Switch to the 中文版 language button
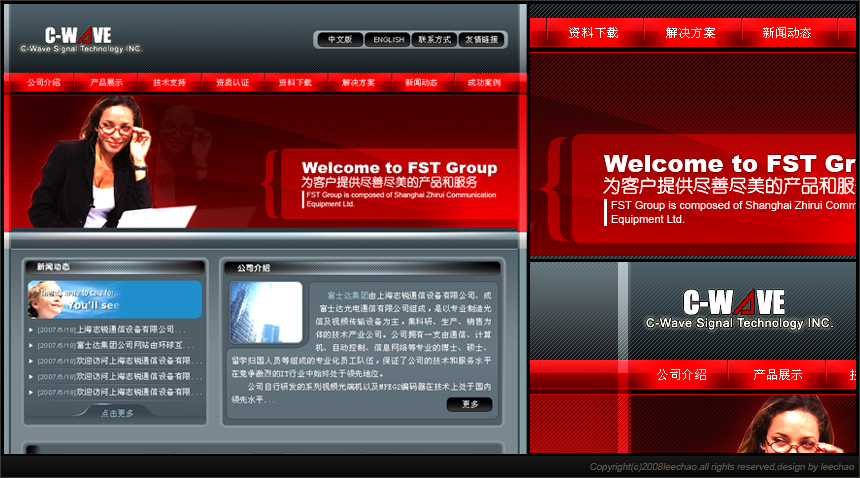This screenshot has height=478, width=860. coord(340,39)
